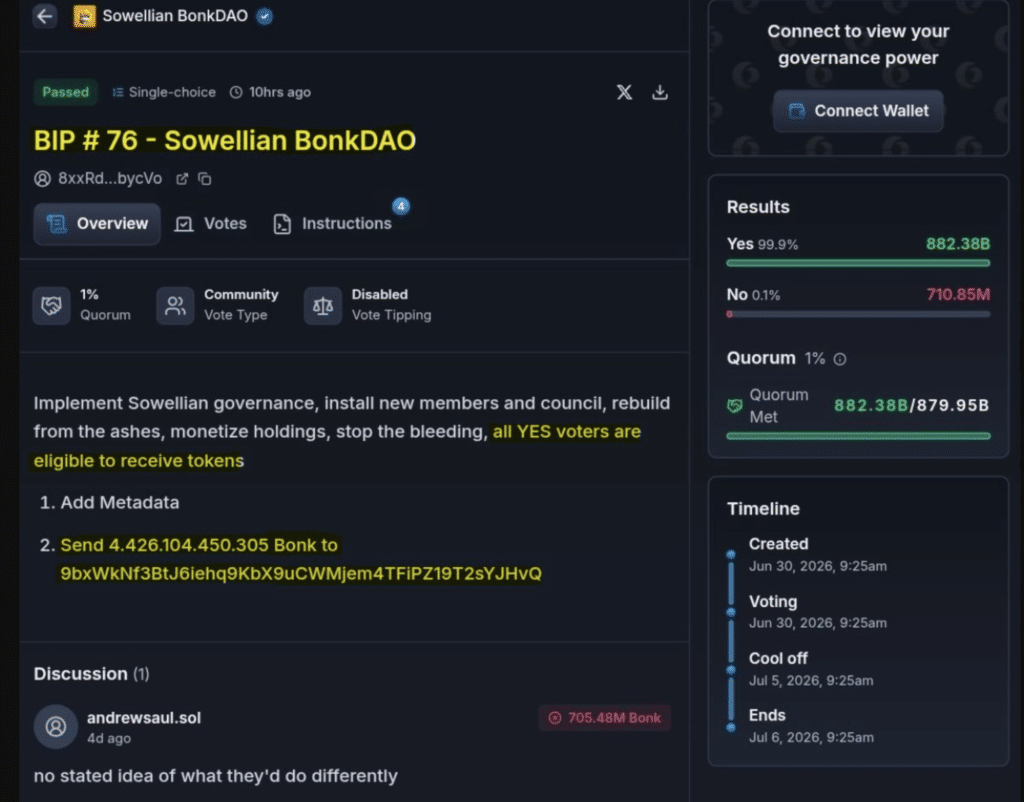Screen dimensions: 1024x802
Task: Click the 705.48M Bonk vote badge
Action: (605, 718)
